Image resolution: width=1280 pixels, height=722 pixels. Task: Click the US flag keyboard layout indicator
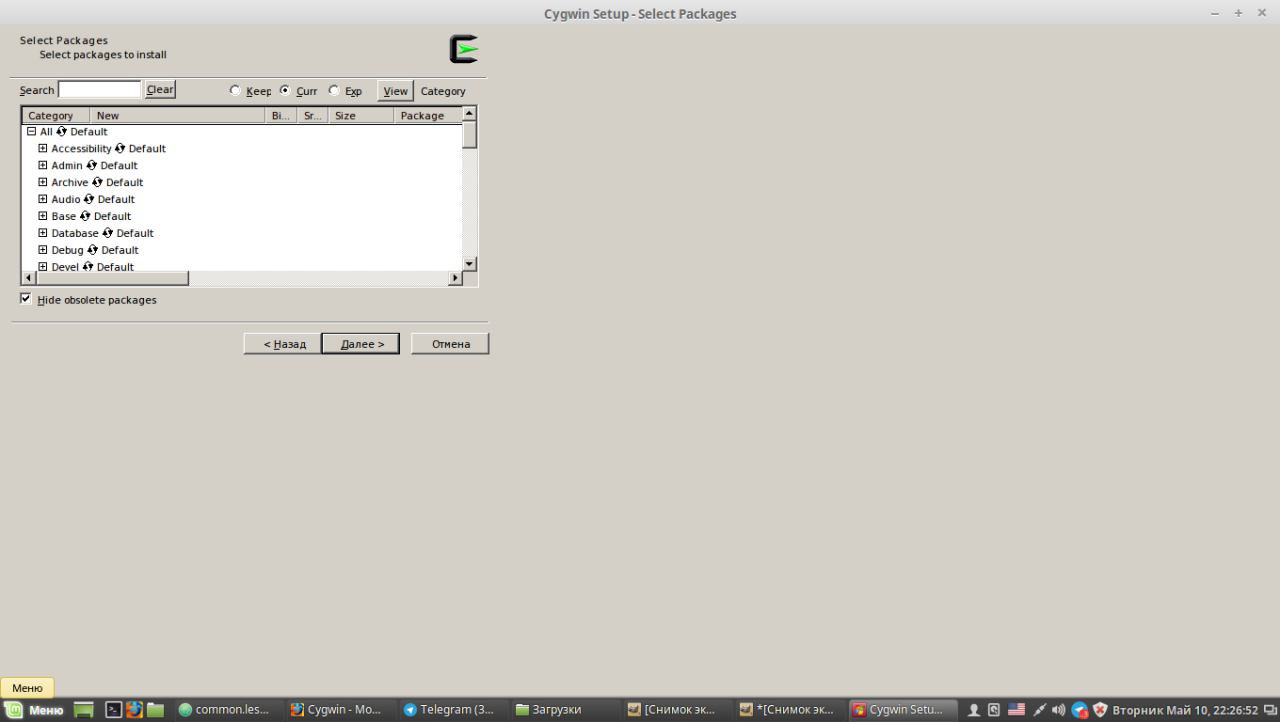click(1016, 710)
